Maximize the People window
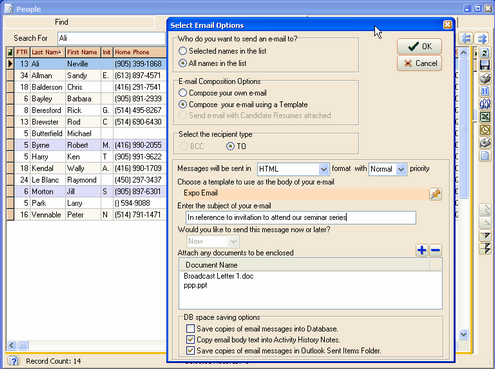Screen dimensions: 495x369 click(478, 8)
